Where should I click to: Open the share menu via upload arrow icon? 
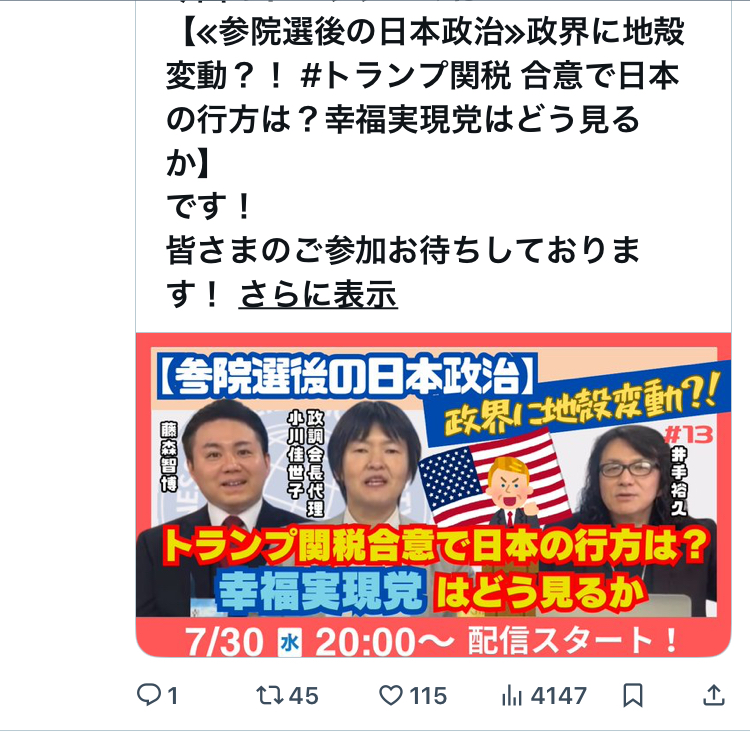coord(714,695)
